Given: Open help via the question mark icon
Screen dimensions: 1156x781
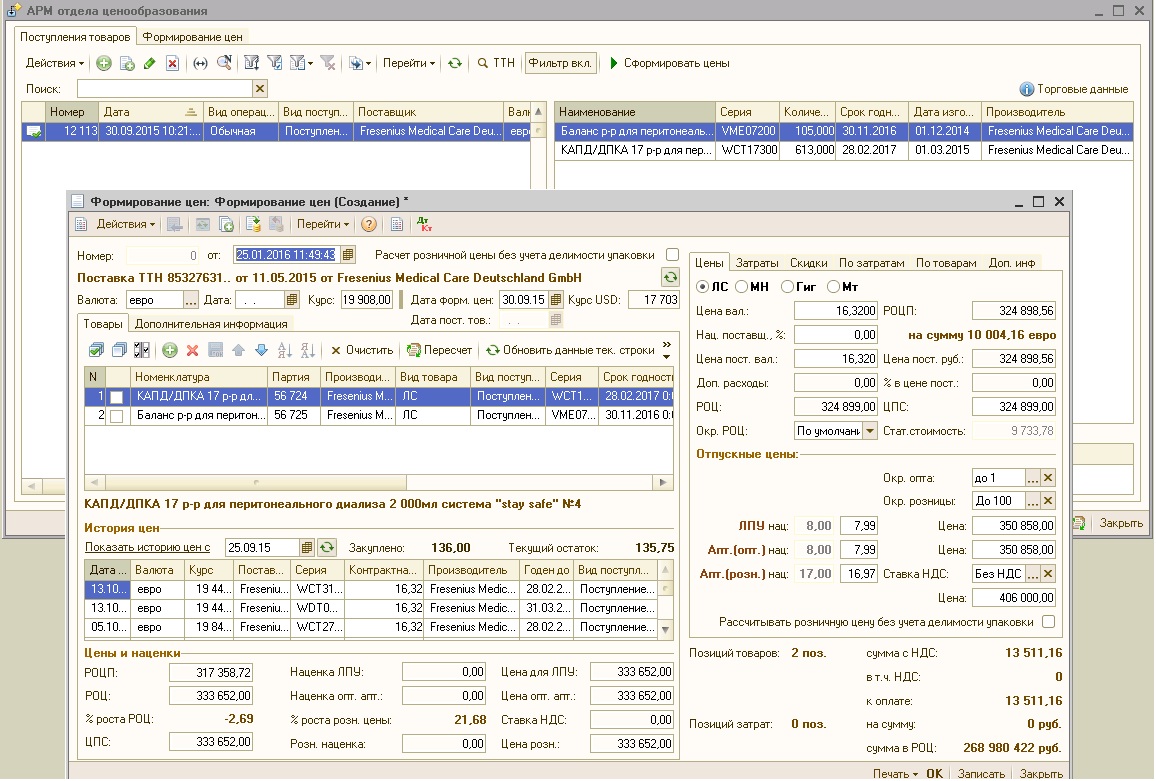Looking at the screenshot, I should pyautogui.click(x=369, y=225).
